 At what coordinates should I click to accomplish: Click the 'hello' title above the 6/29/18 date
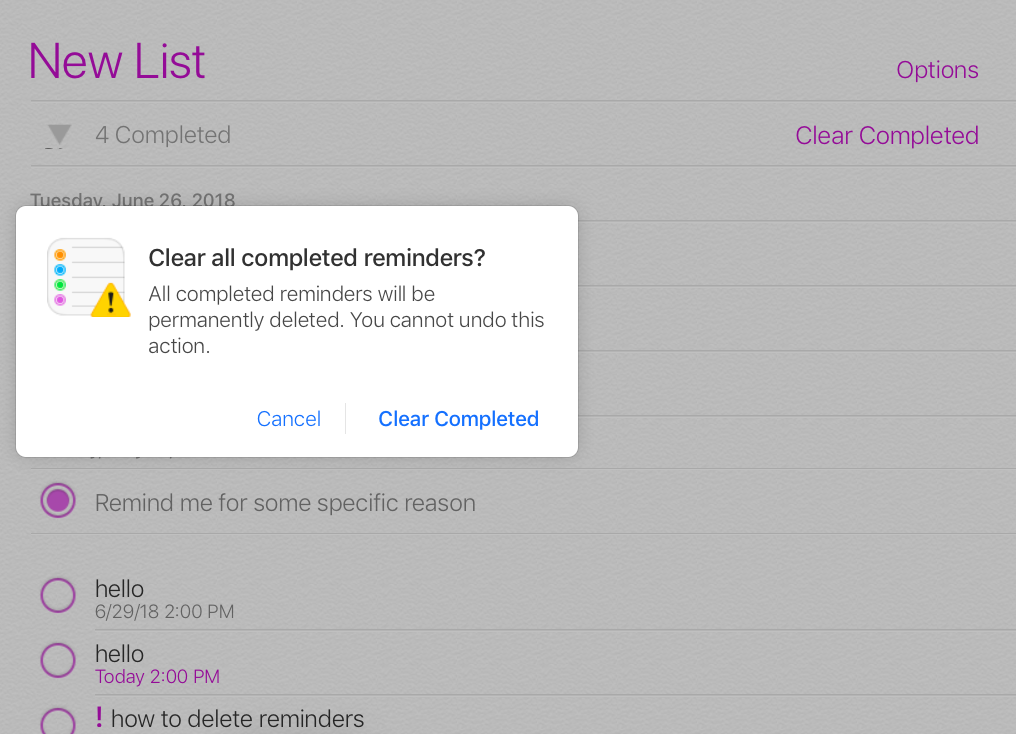(119, 589)
